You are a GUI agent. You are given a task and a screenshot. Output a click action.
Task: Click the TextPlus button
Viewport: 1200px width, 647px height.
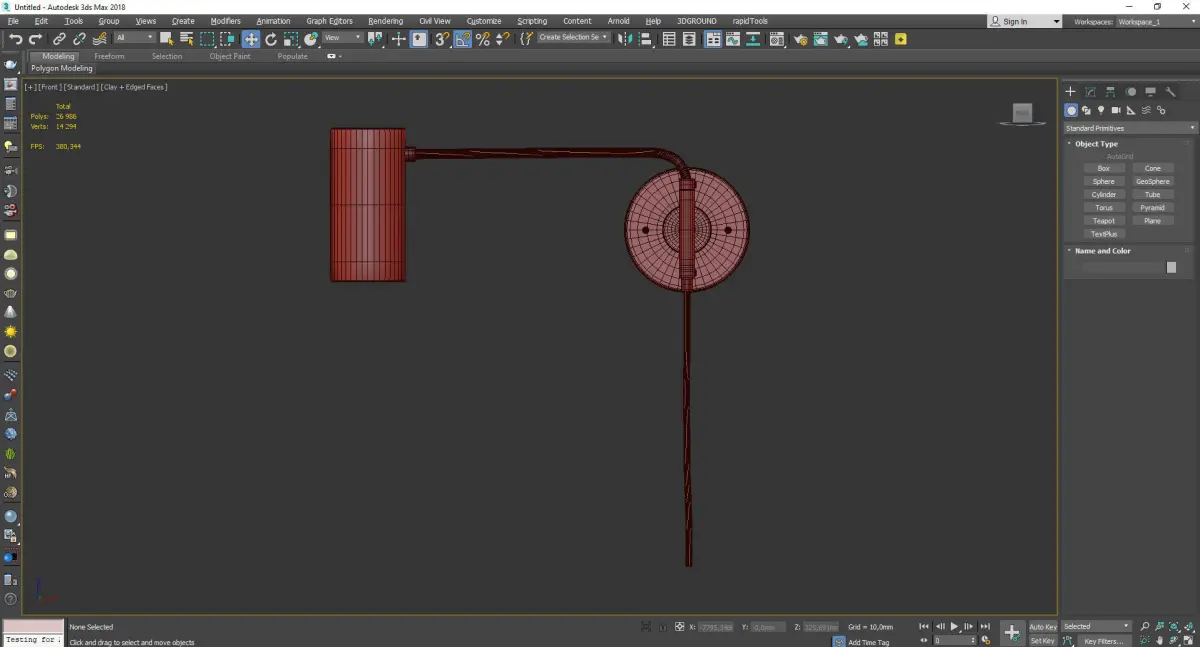(x=1104, y=234)
